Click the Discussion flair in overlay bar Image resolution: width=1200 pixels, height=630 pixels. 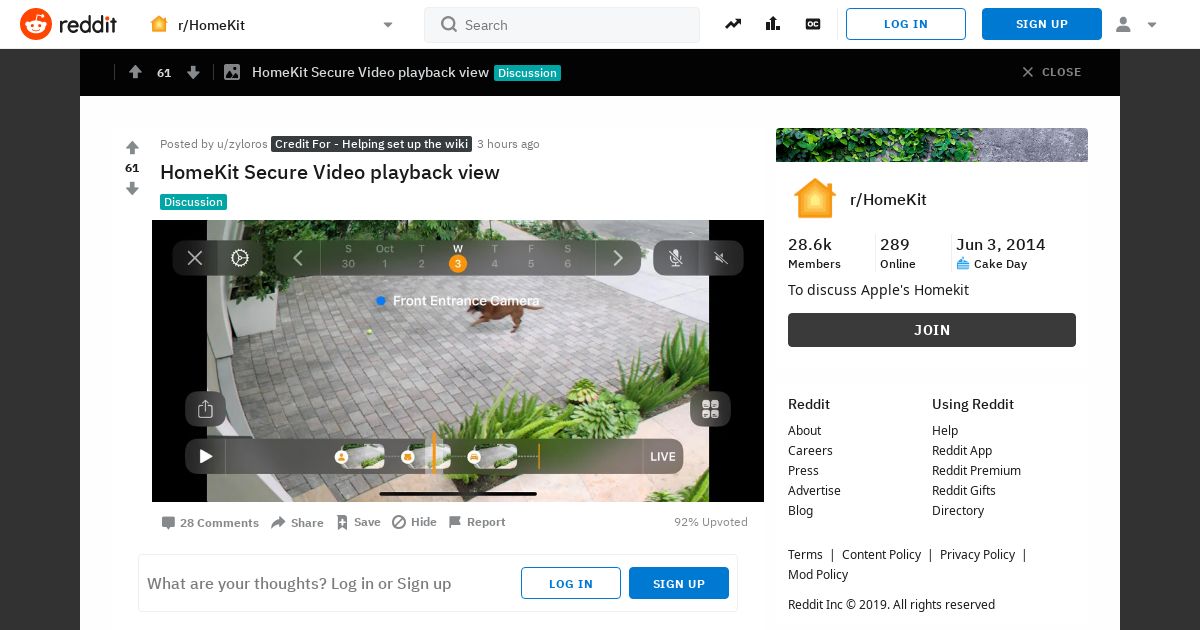527,73
